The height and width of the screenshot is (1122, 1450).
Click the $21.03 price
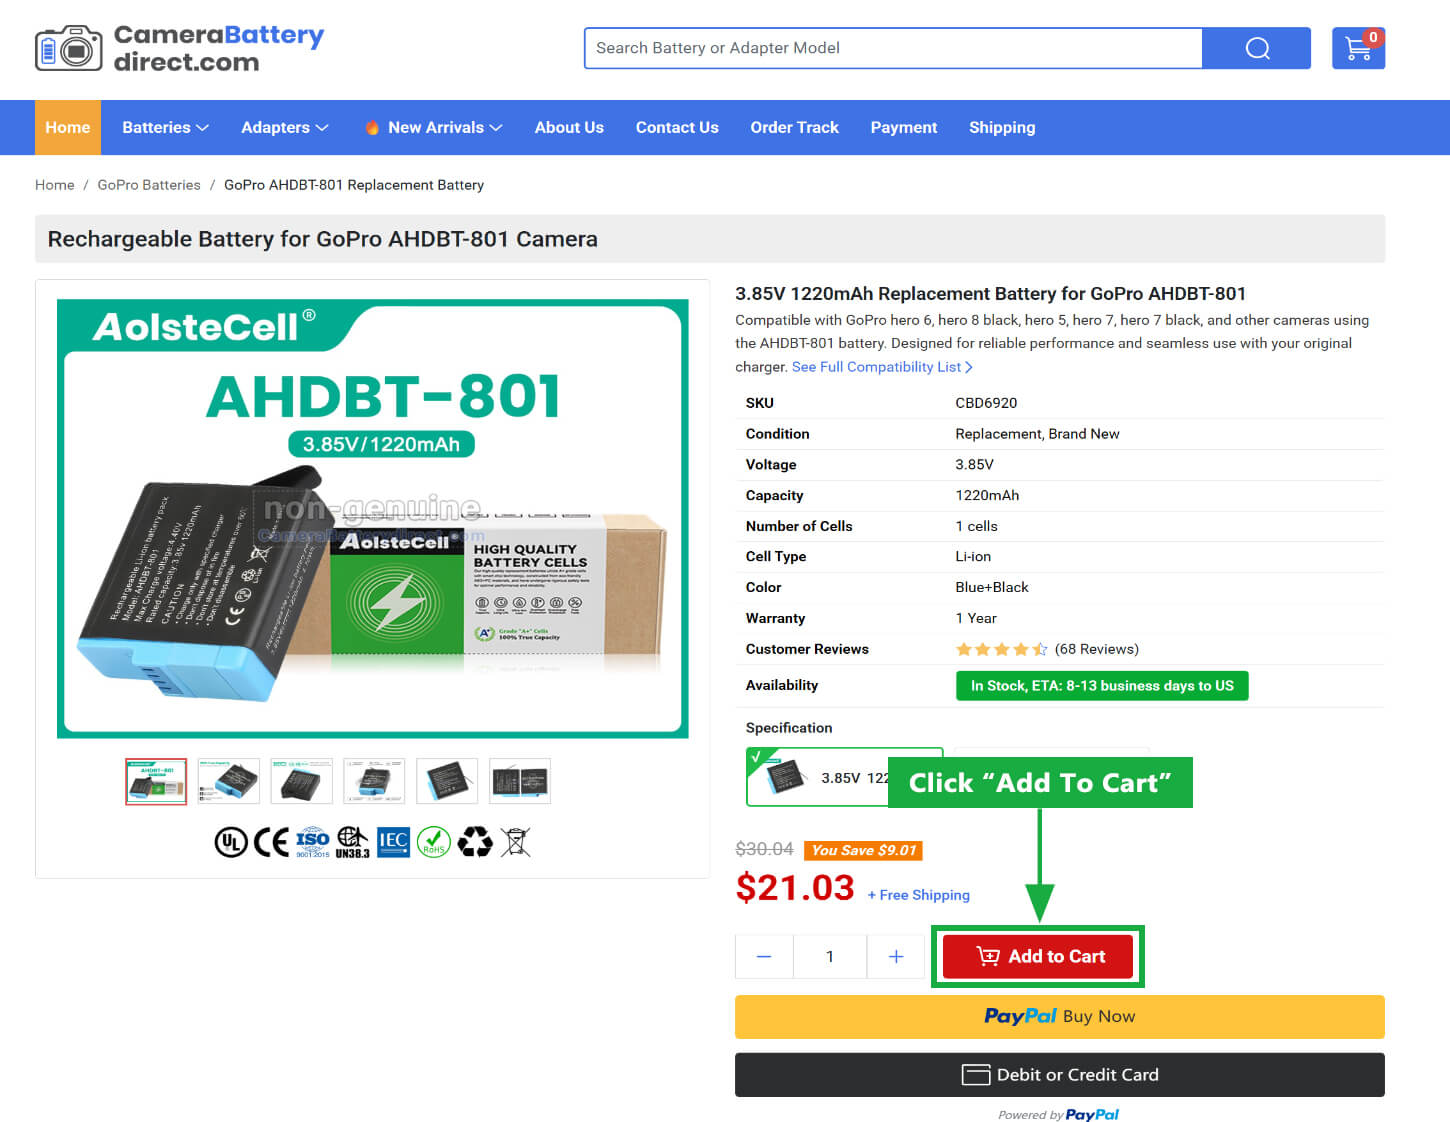pos(795,887)
